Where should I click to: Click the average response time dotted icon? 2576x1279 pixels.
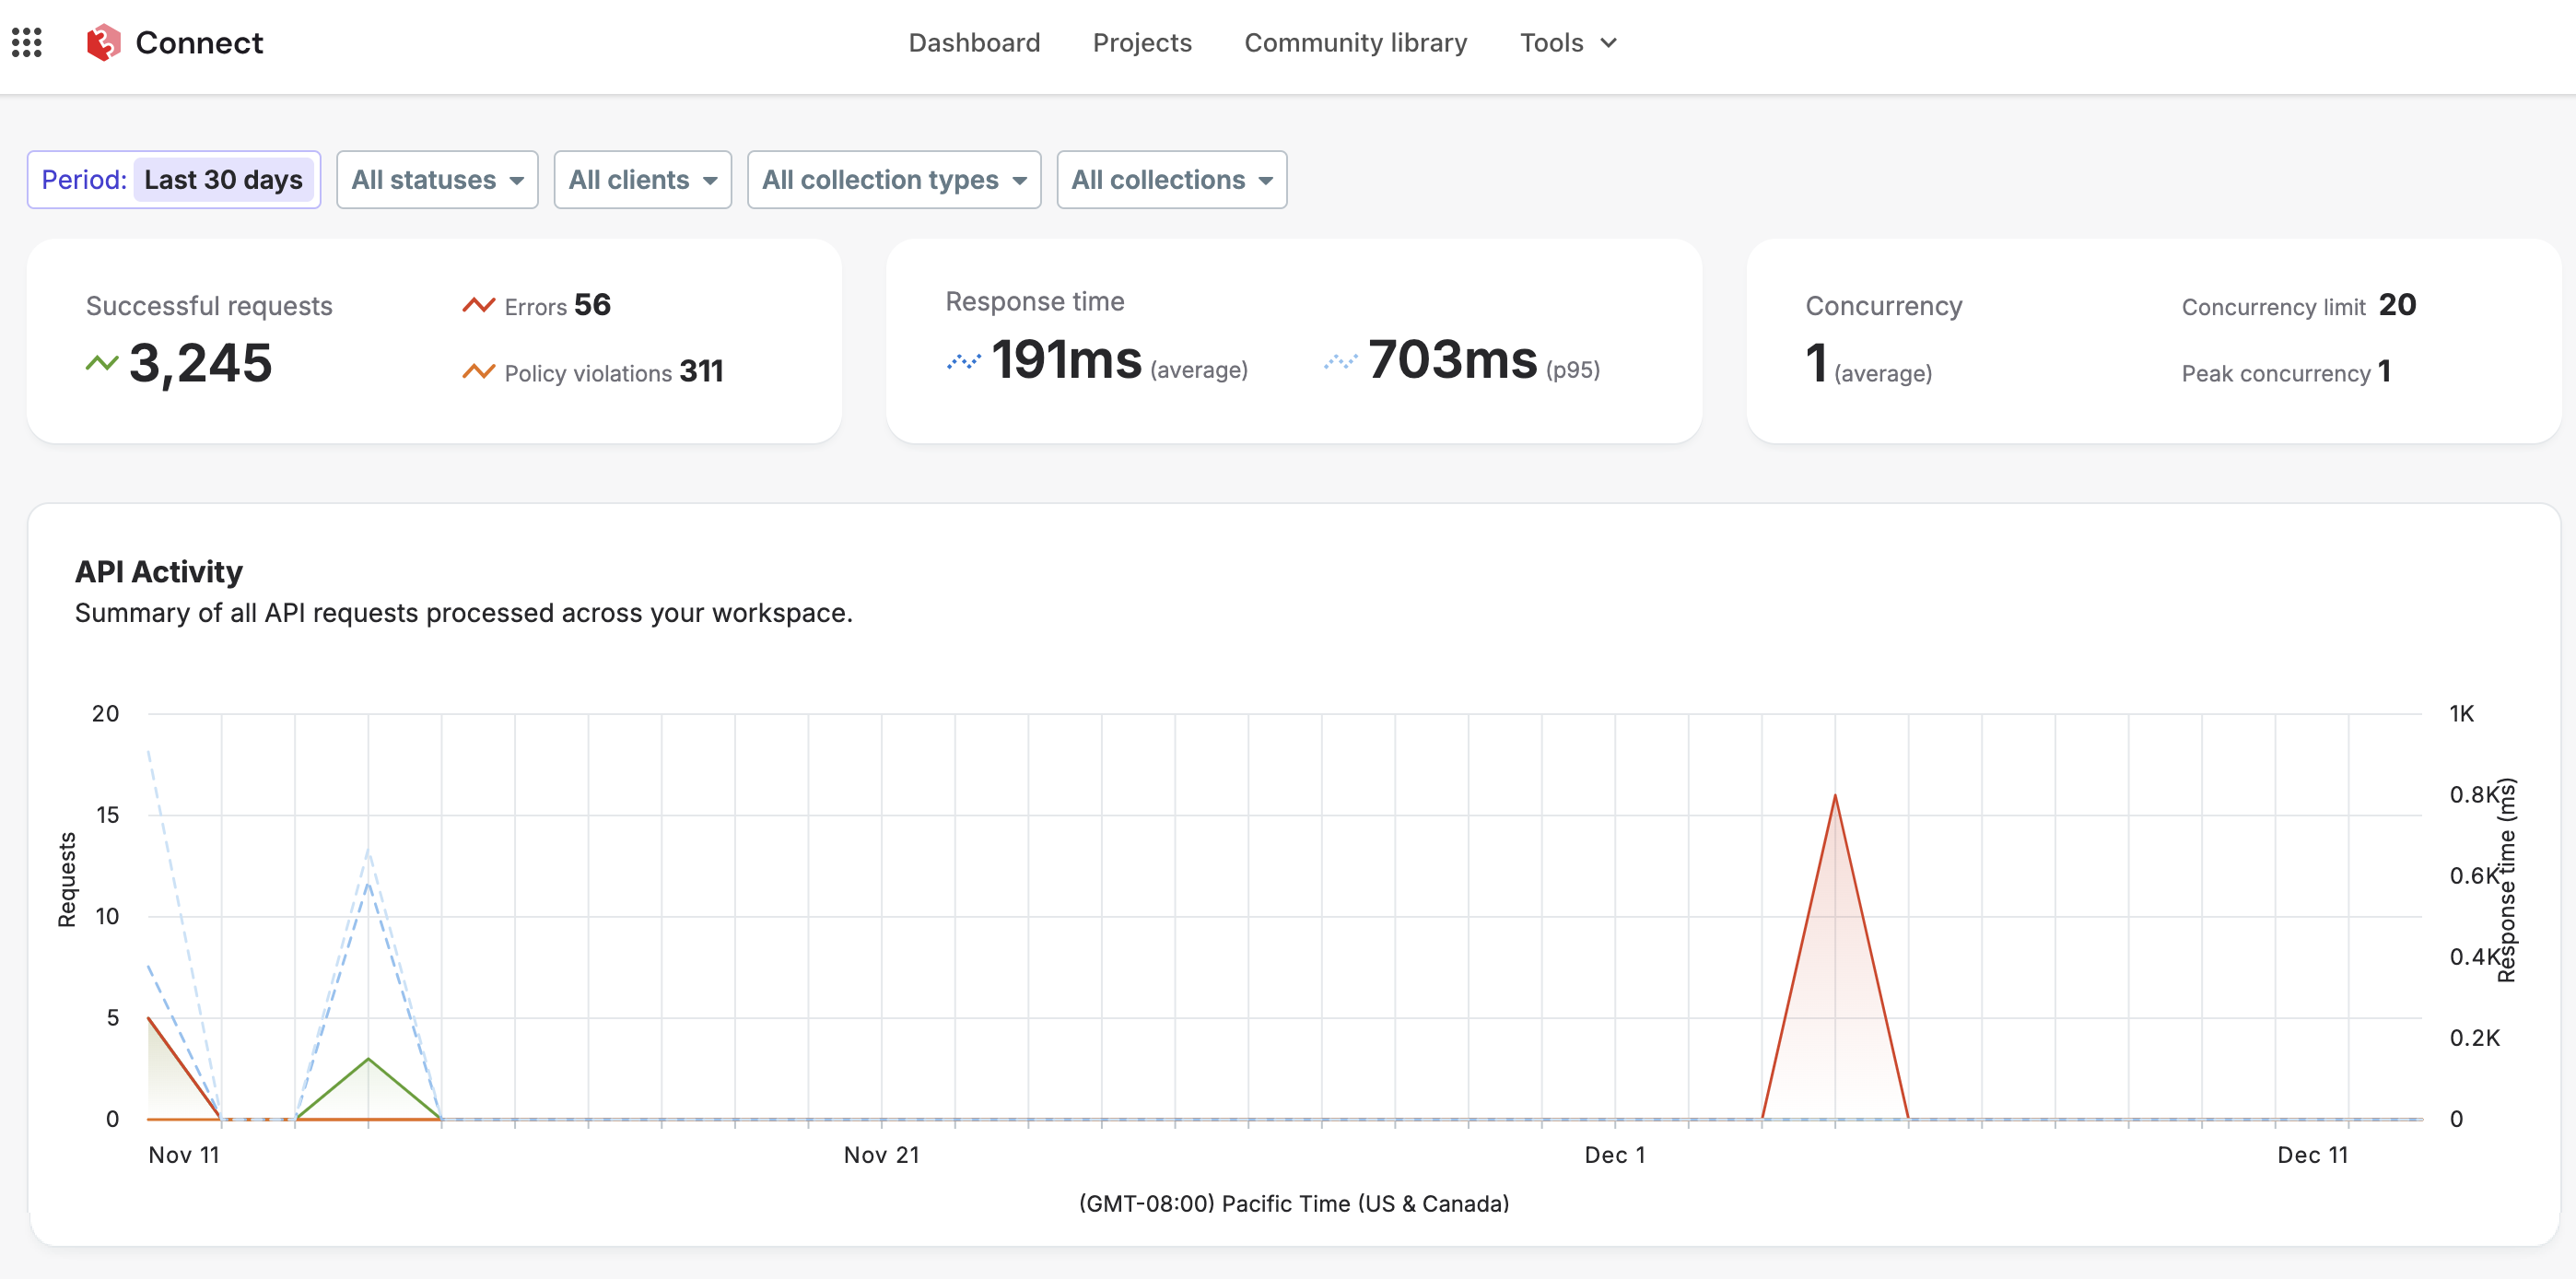point(964,360)
